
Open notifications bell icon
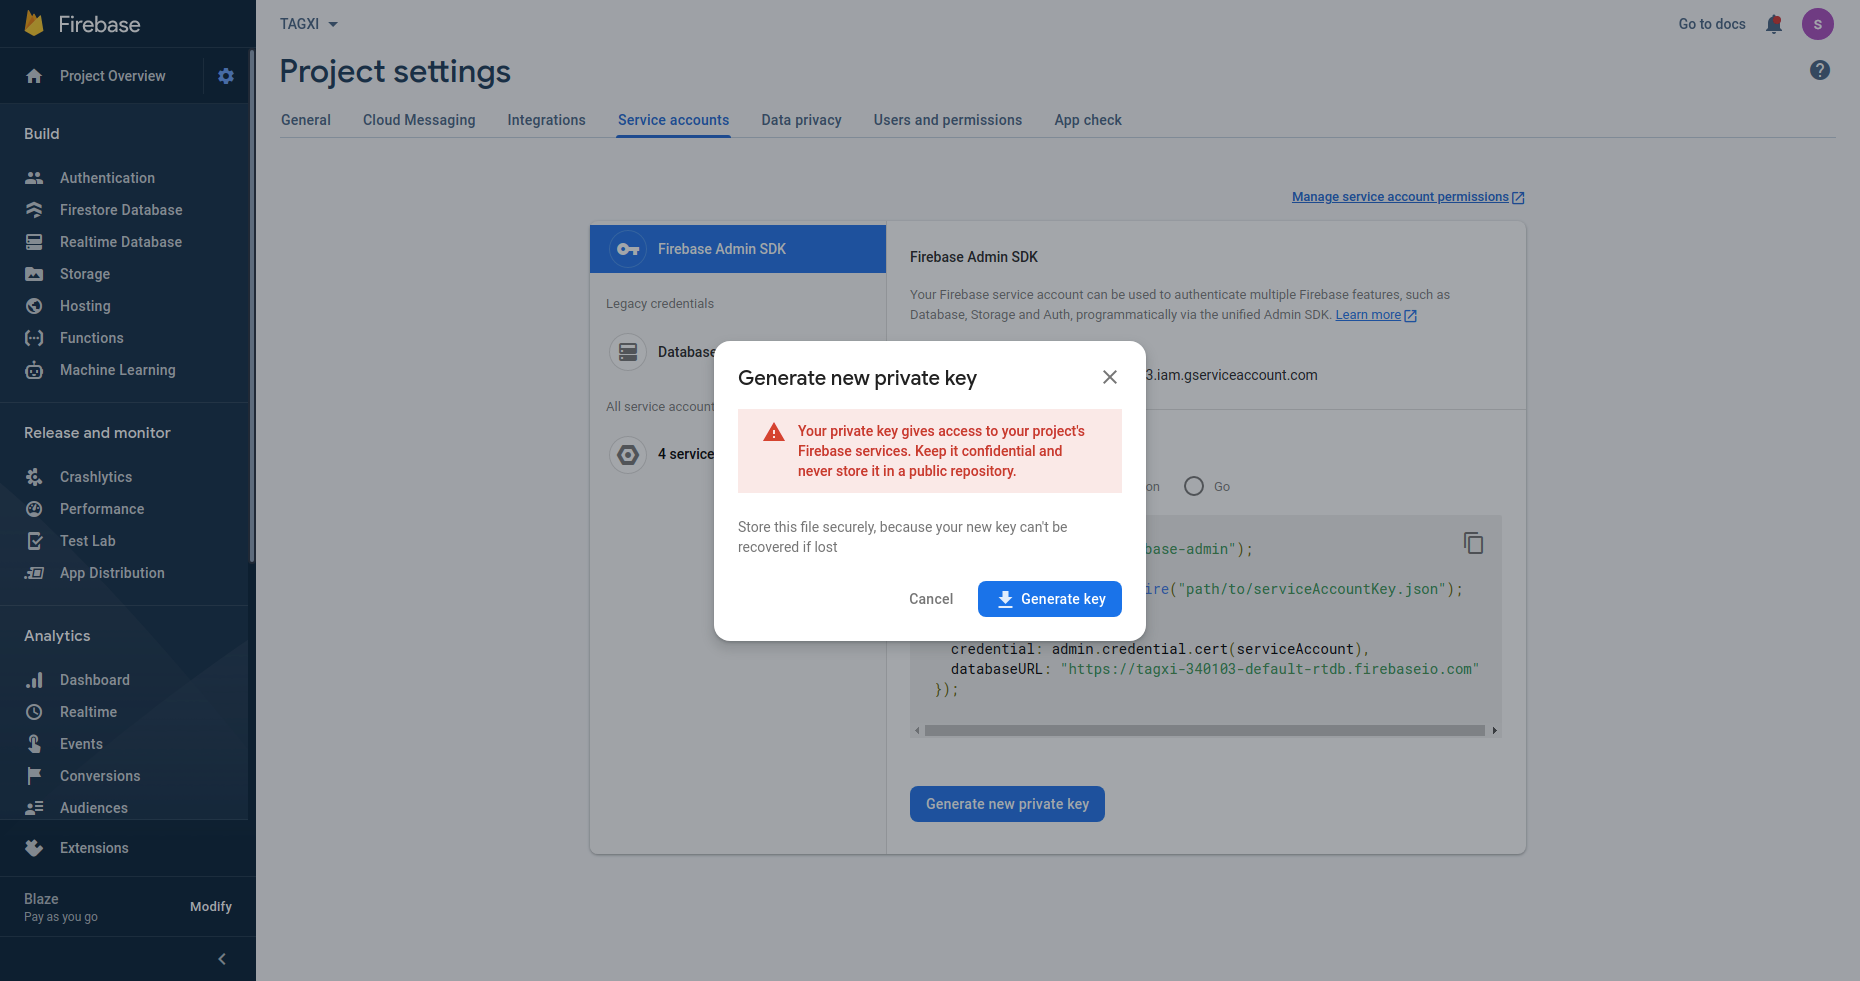1774,24
